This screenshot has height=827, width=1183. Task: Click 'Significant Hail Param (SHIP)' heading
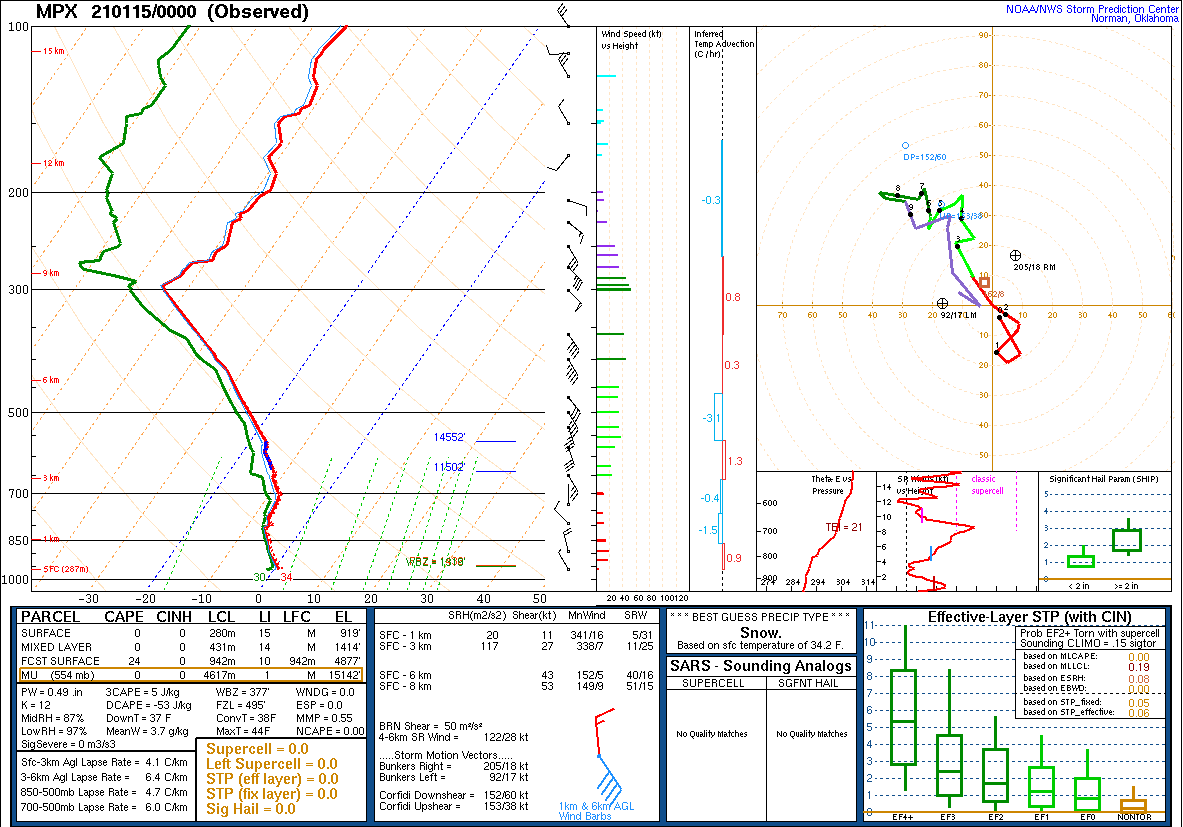click(1104, 479)
